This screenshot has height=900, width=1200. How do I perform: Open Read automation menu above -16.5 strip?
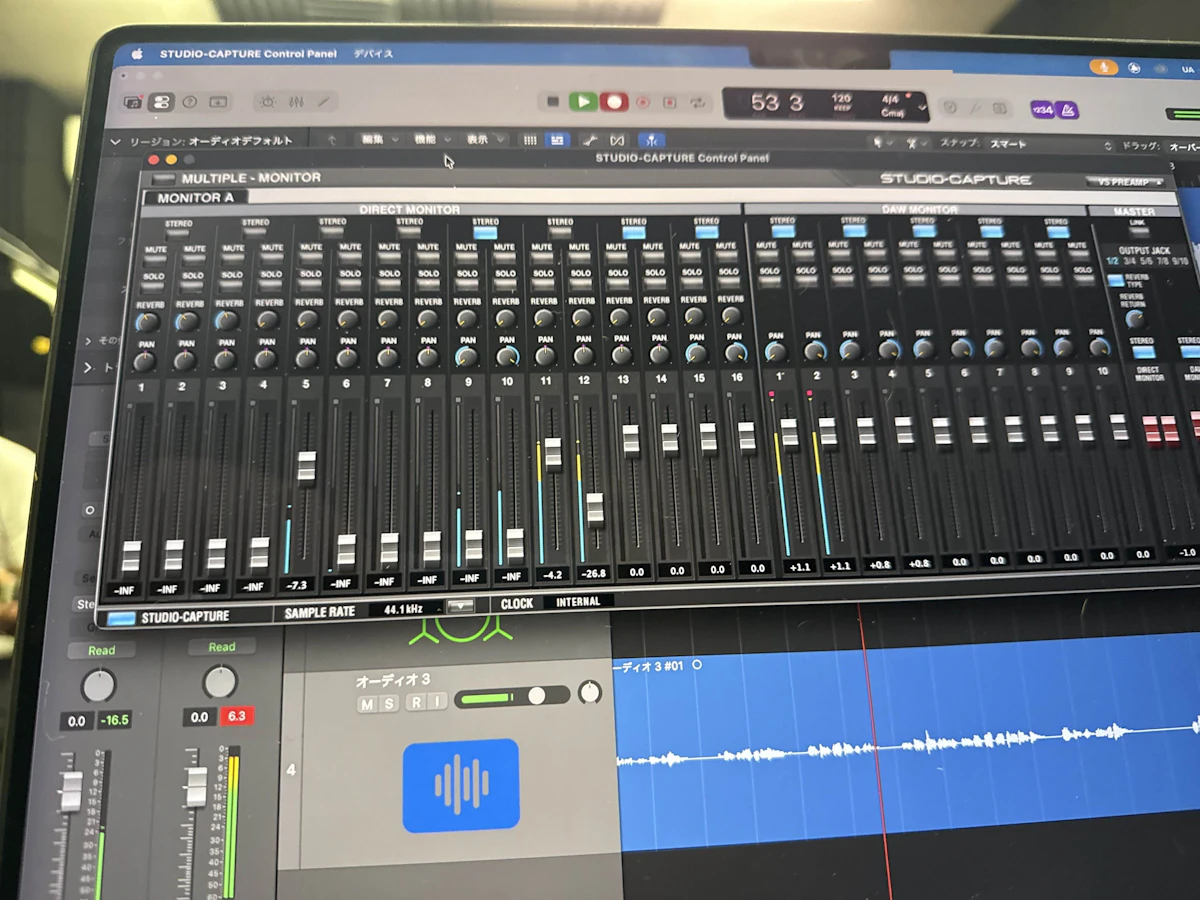point(101,650)
